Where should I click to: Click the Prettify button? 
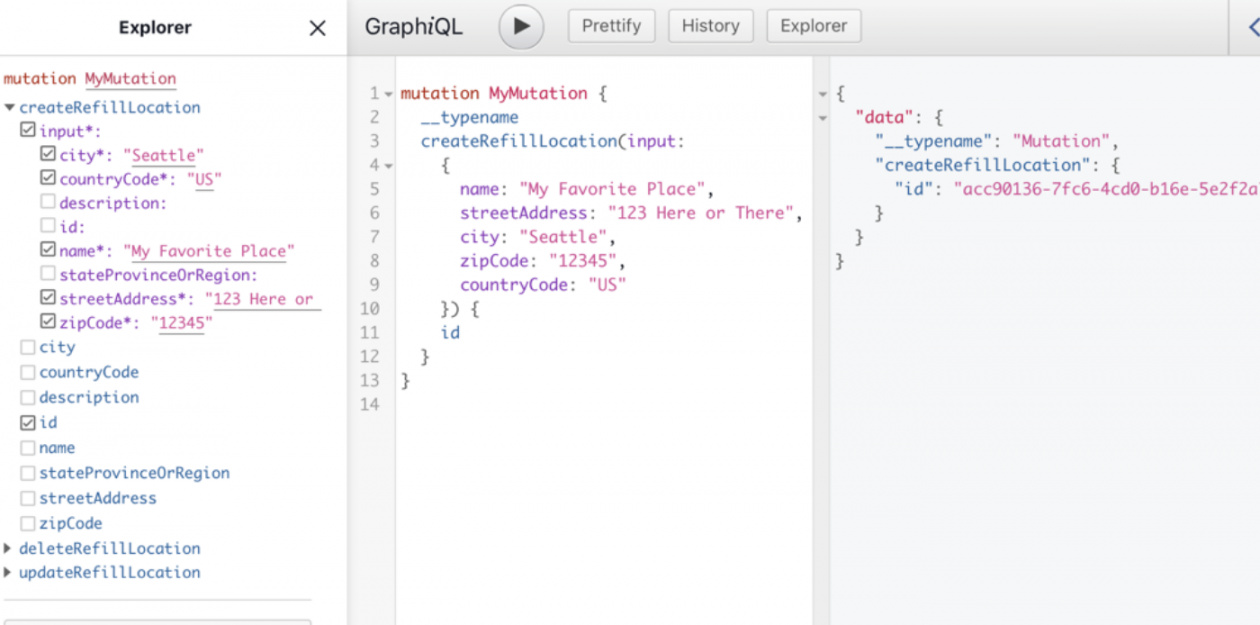[611, 26]
